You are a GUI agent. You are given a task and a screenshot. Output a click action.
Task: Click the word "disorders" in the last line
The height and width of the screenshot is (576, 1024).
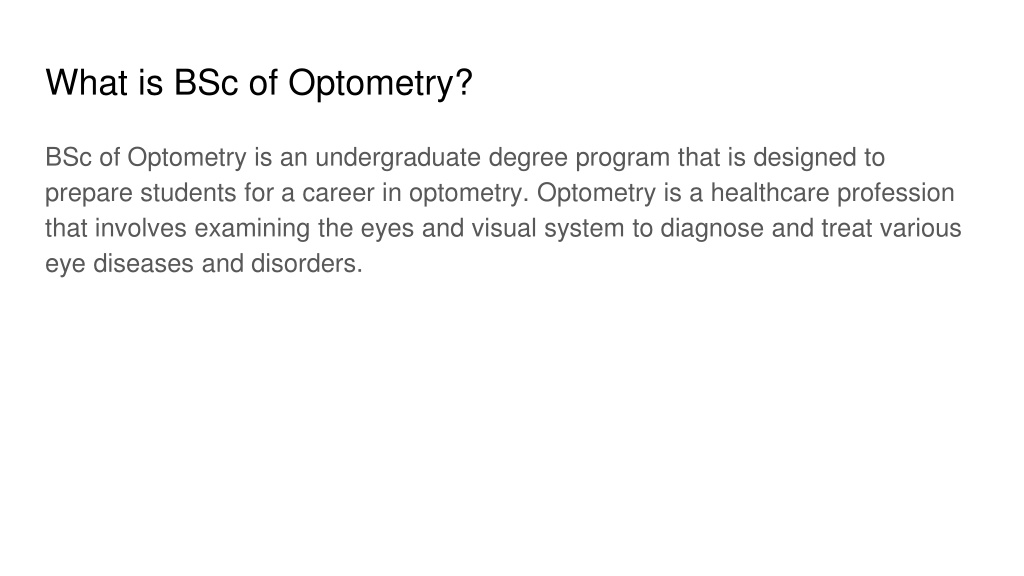(306, 264)
